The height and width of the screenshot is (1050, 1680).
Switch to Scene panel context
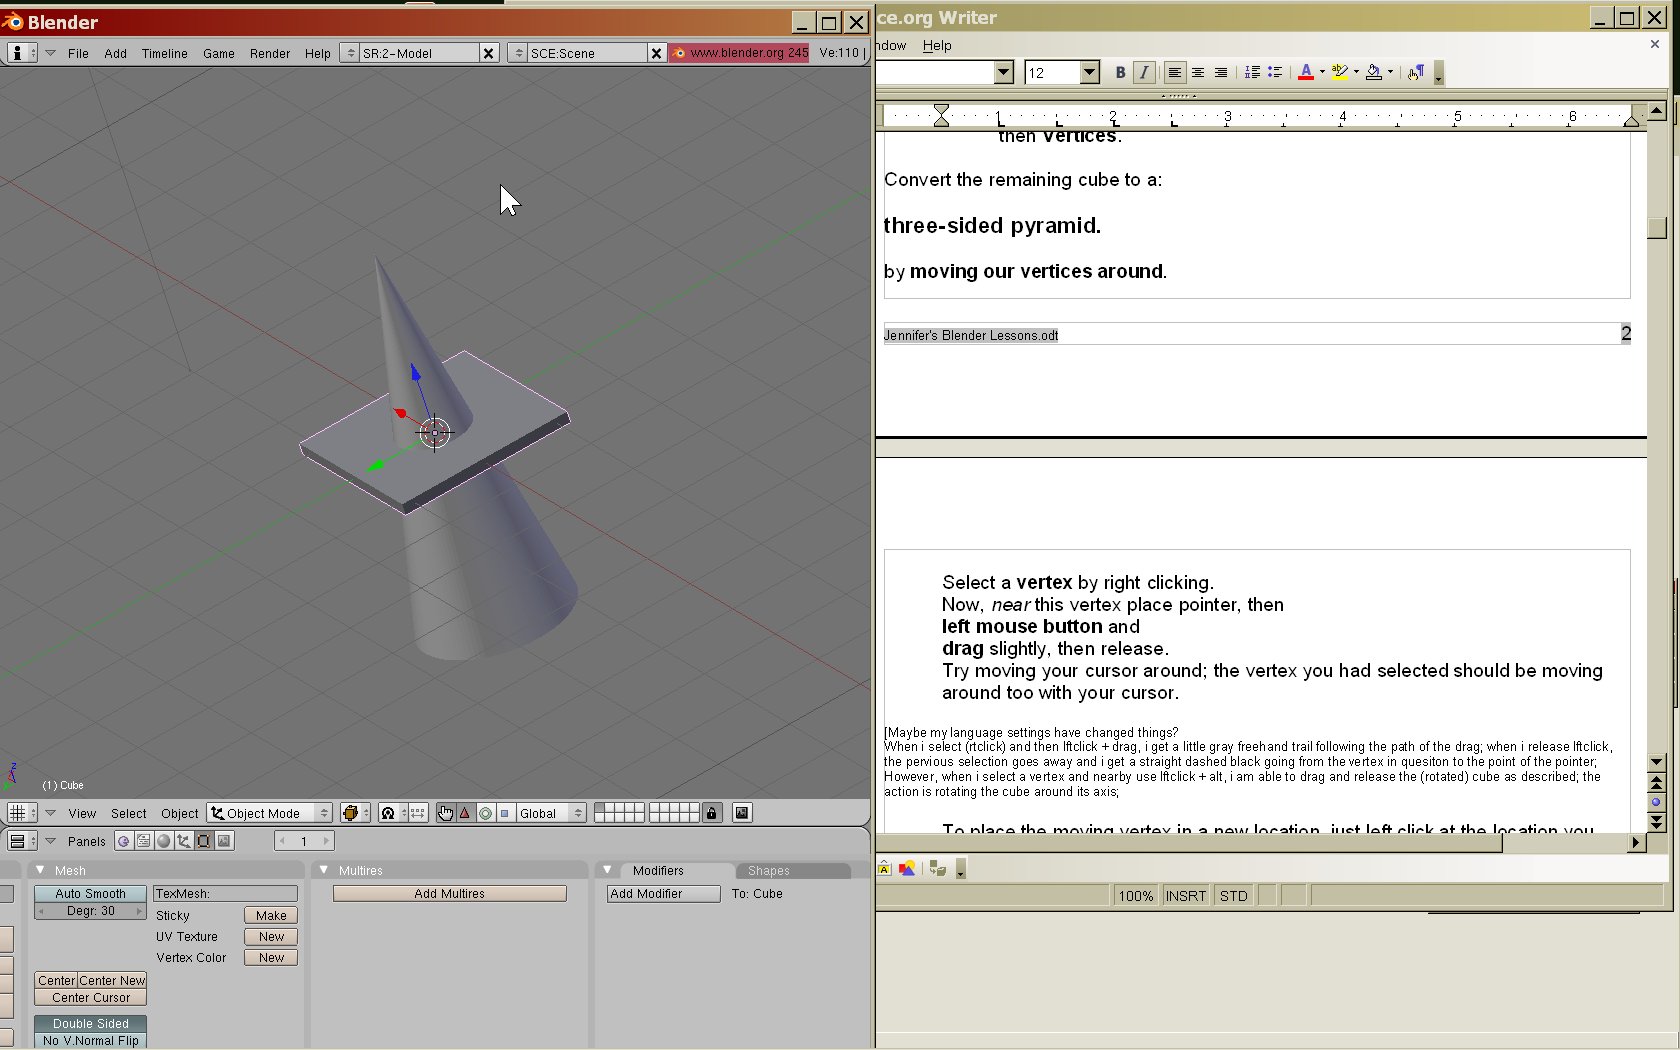[x=224, y=841]
